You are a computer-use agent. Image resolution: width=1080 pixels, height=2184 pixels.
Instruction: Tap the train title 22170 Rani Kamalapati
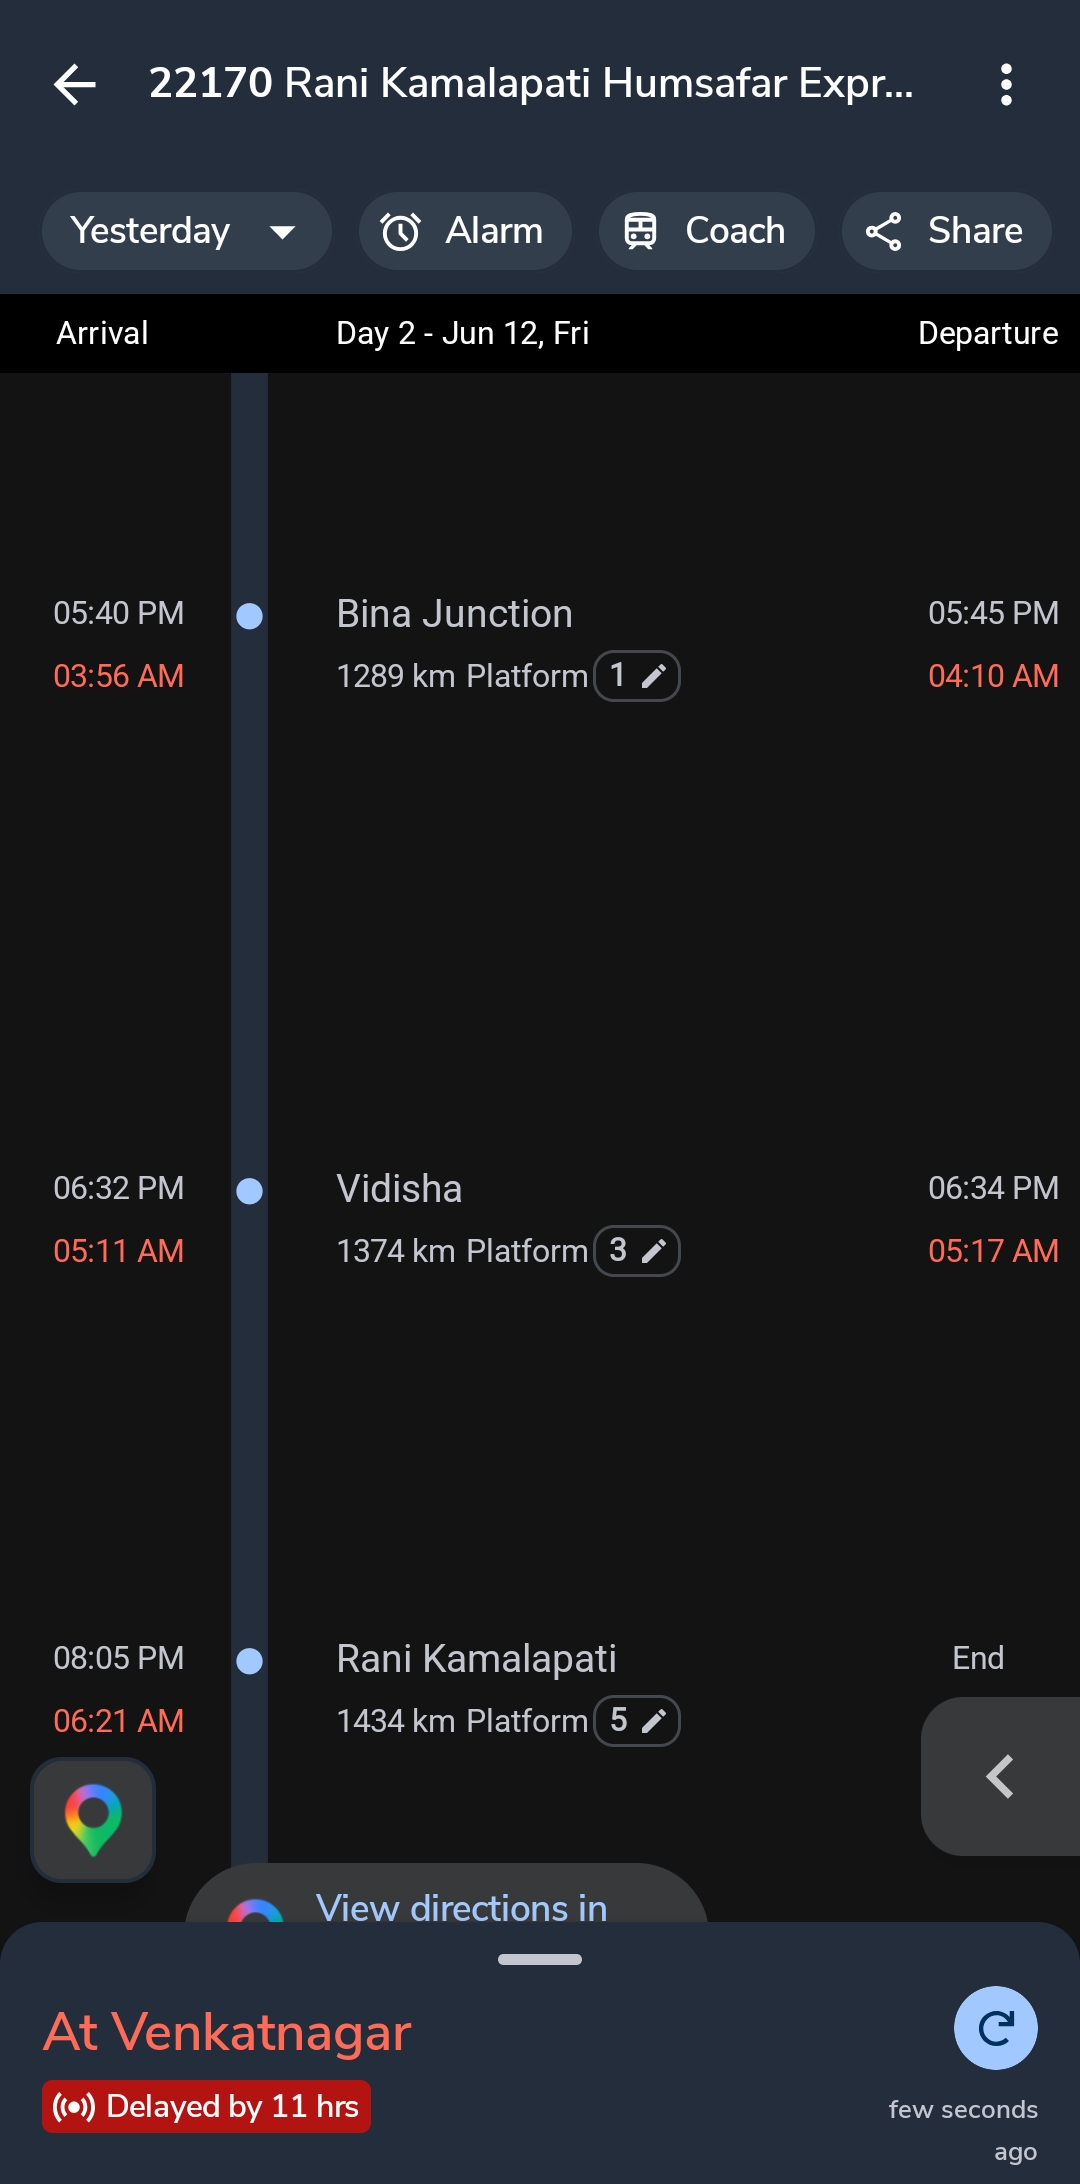(x=531, y=83)
